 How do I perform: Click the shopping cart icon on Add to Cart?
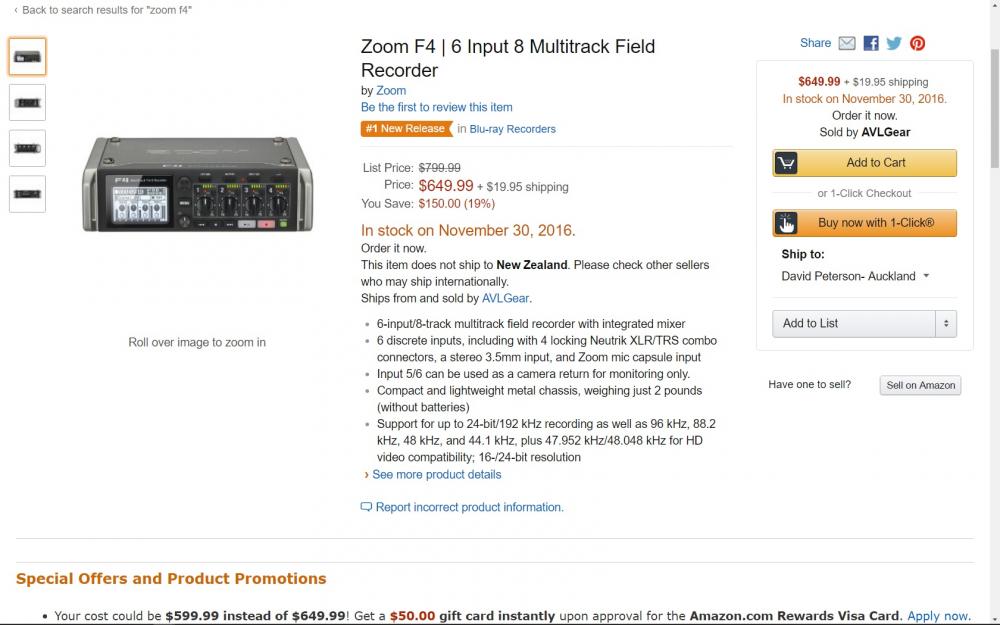click(787, 163)
